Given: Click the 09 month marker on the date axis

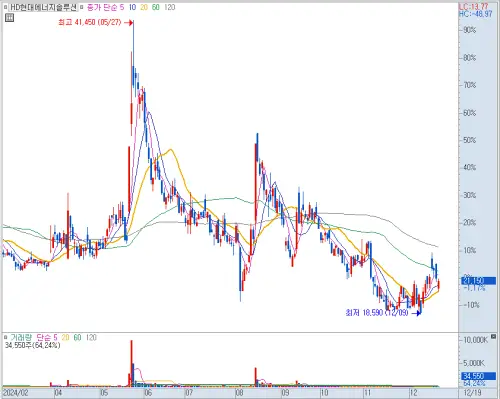Looking at the screenshot, I should pos(285,393).
